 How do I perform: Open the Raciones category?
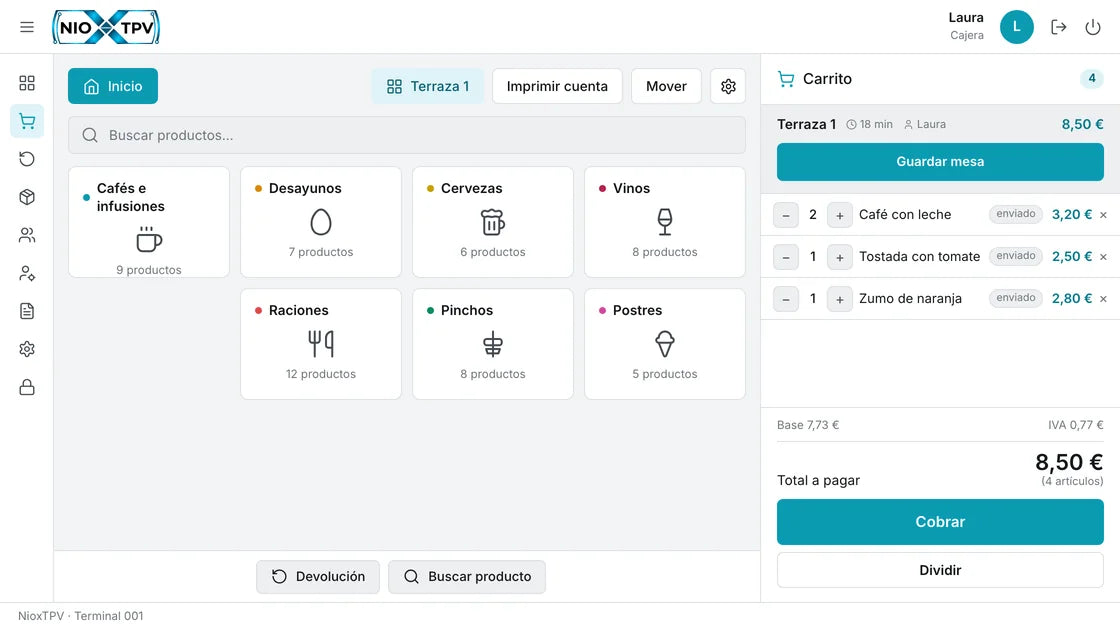click(321, 344)
